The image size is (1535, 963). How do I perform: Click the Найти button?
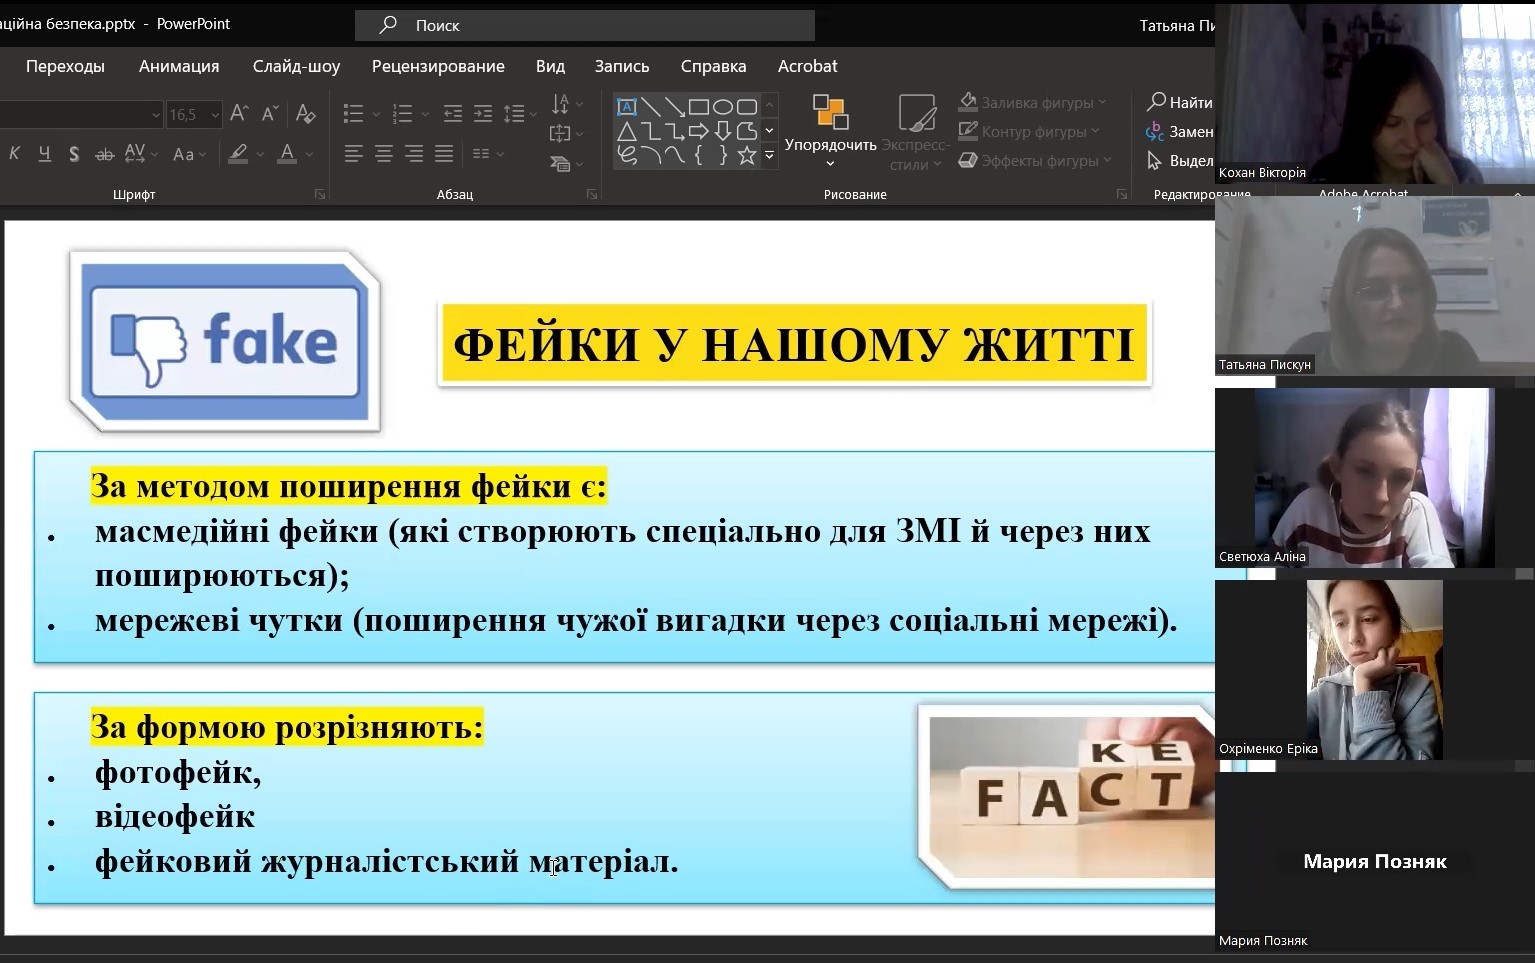click(1180, 102)
